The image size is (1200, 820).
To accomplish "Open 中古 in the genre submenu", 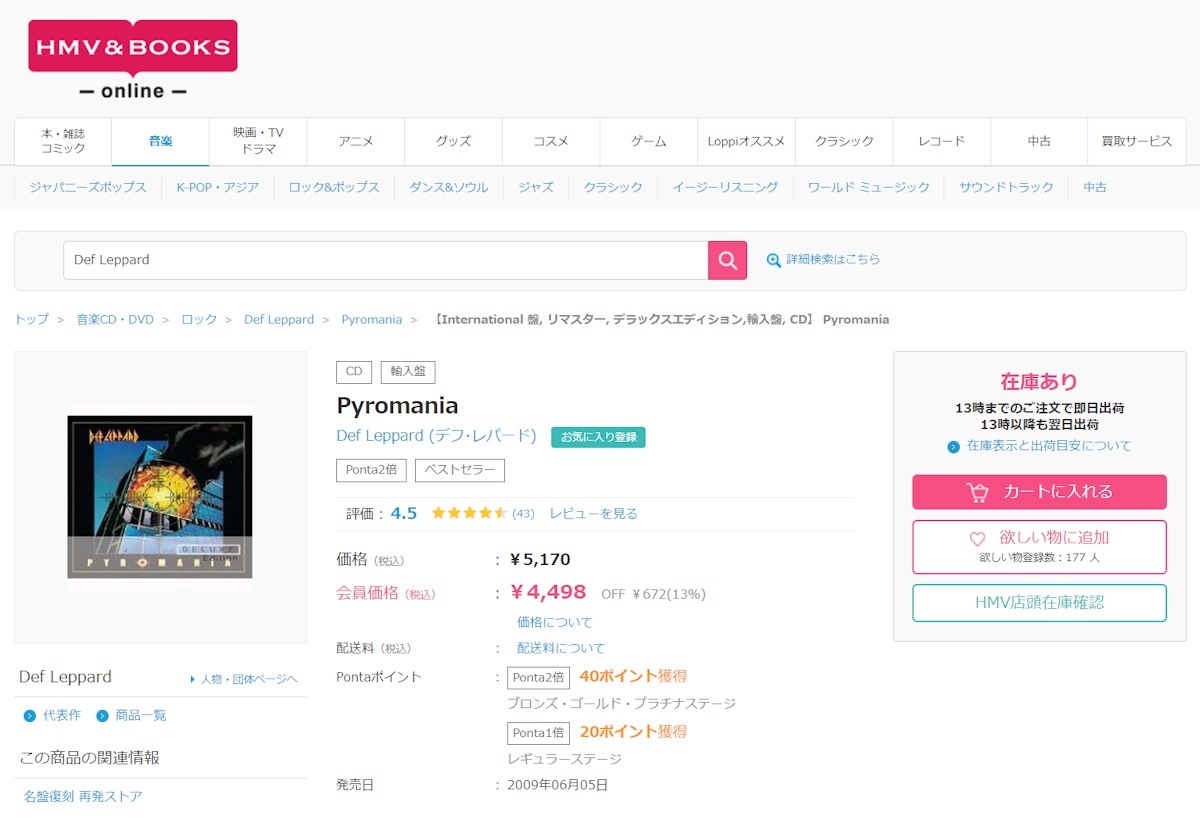I will click(x=1095, y=187).
